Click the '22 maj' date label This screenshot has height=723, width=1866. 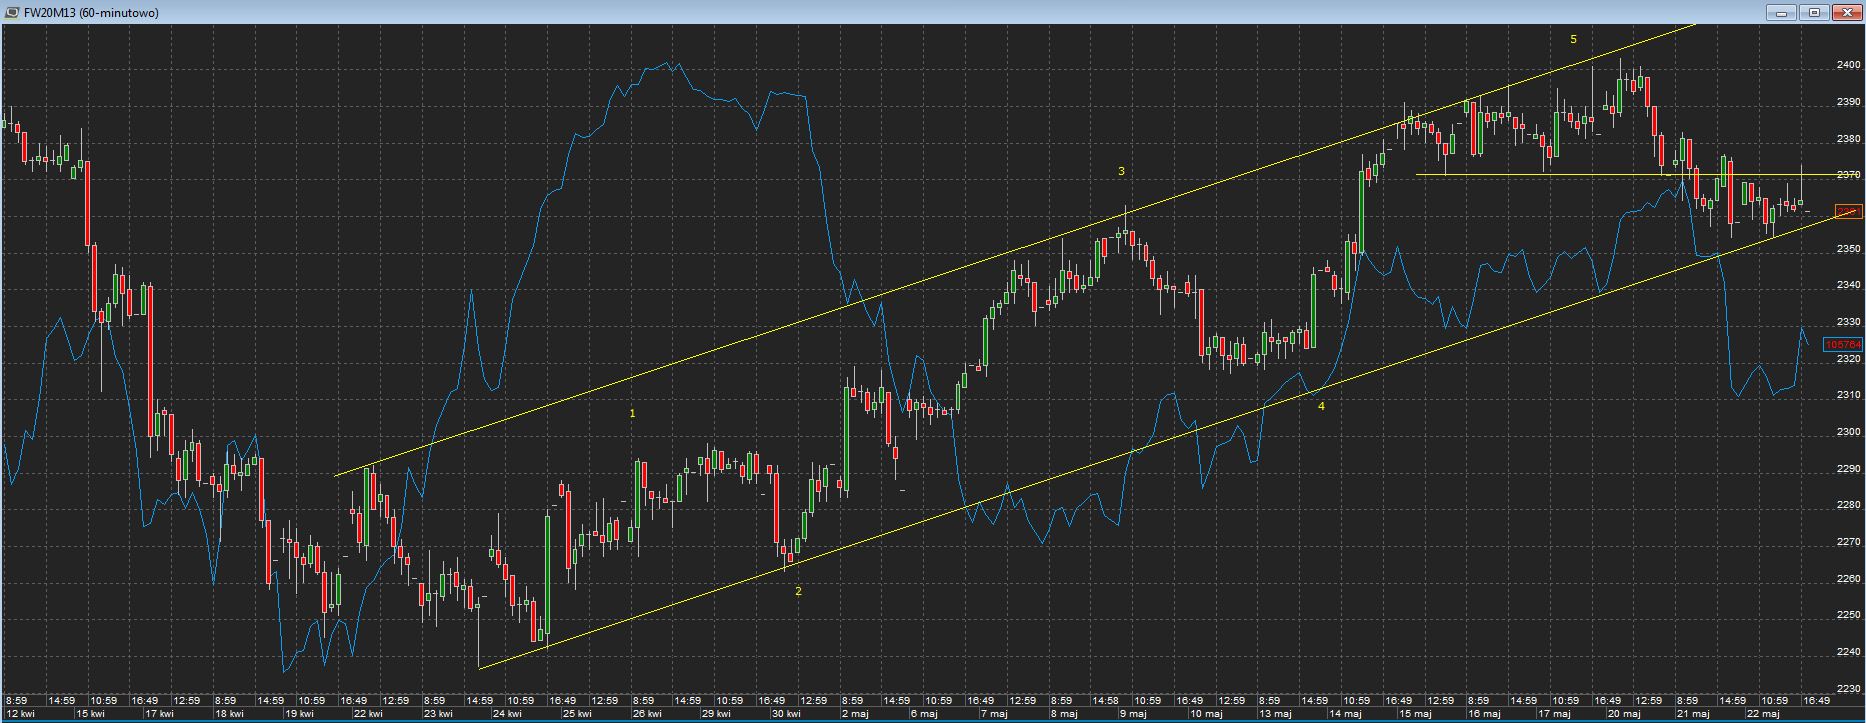tap(1762, 714)
